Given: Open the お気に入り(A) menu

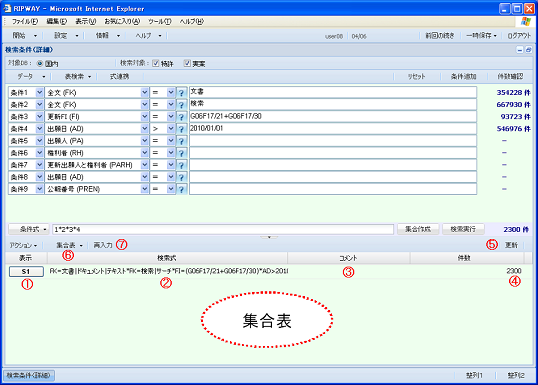Looking at the screenshot, I should click(122, 21).
